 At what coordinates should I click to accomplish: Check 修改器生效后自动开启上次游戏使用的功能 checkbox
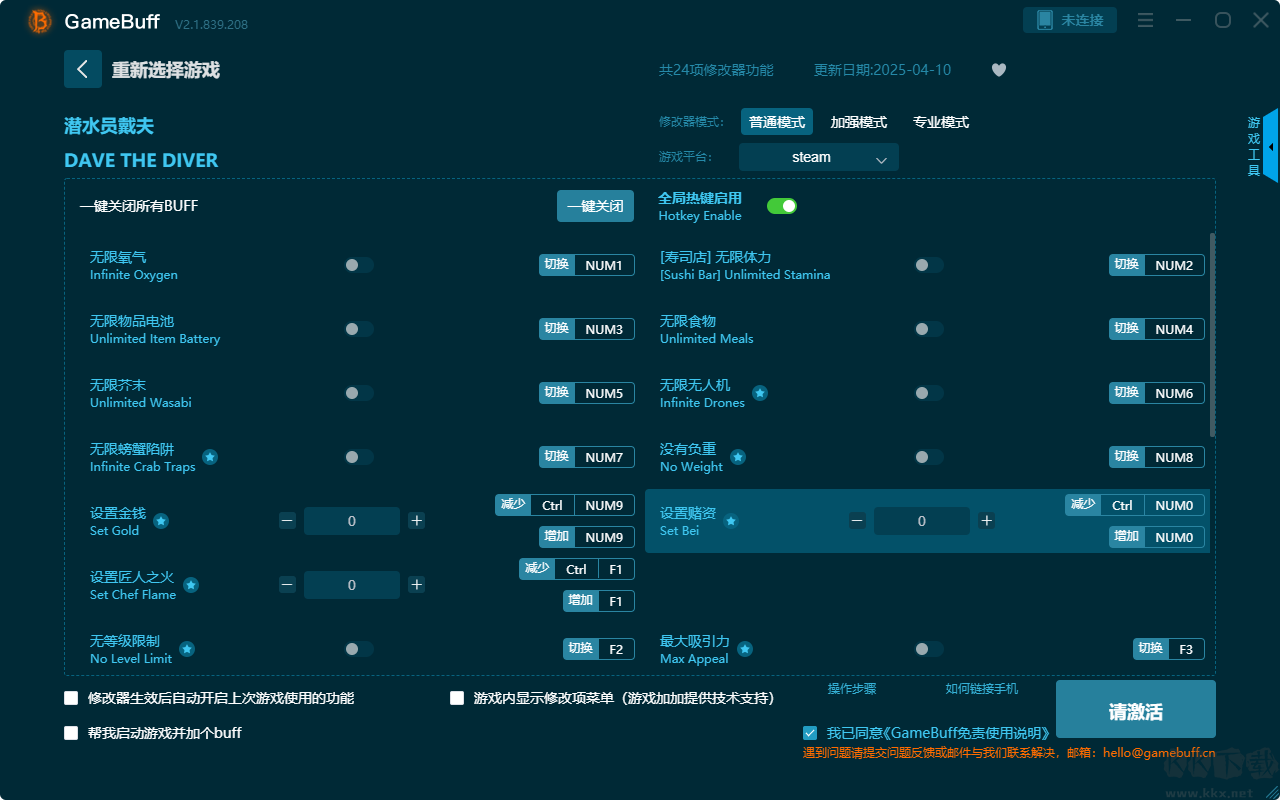[x=71, y=698]
